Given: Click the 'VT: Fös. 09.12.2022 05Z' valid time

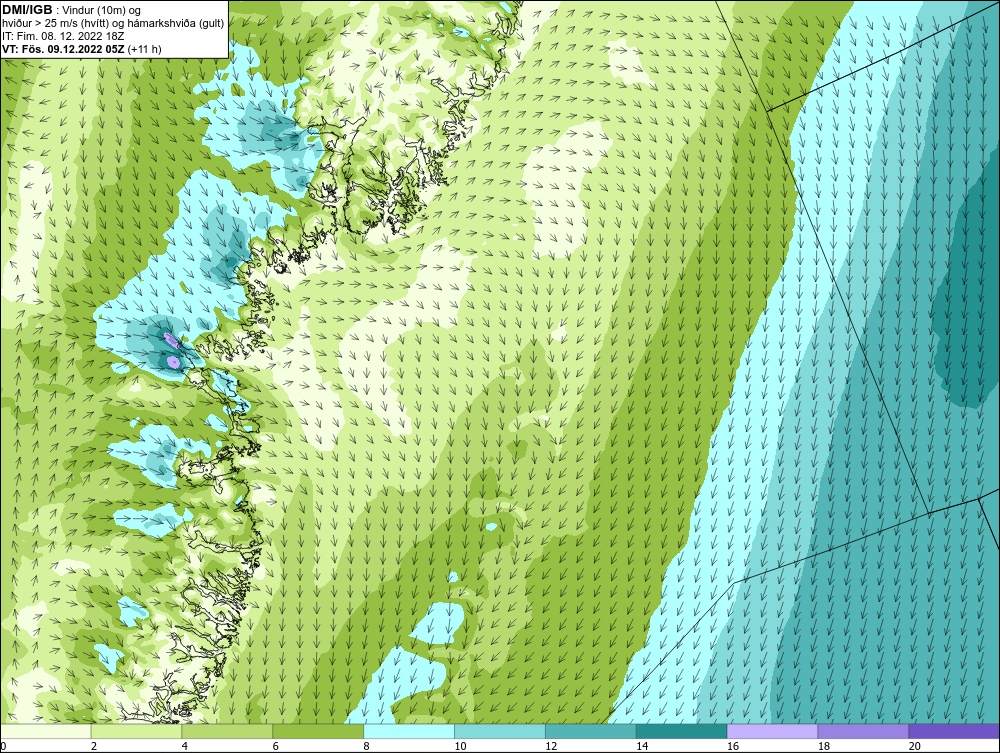Looking at the screenshot, I should 64,49.
